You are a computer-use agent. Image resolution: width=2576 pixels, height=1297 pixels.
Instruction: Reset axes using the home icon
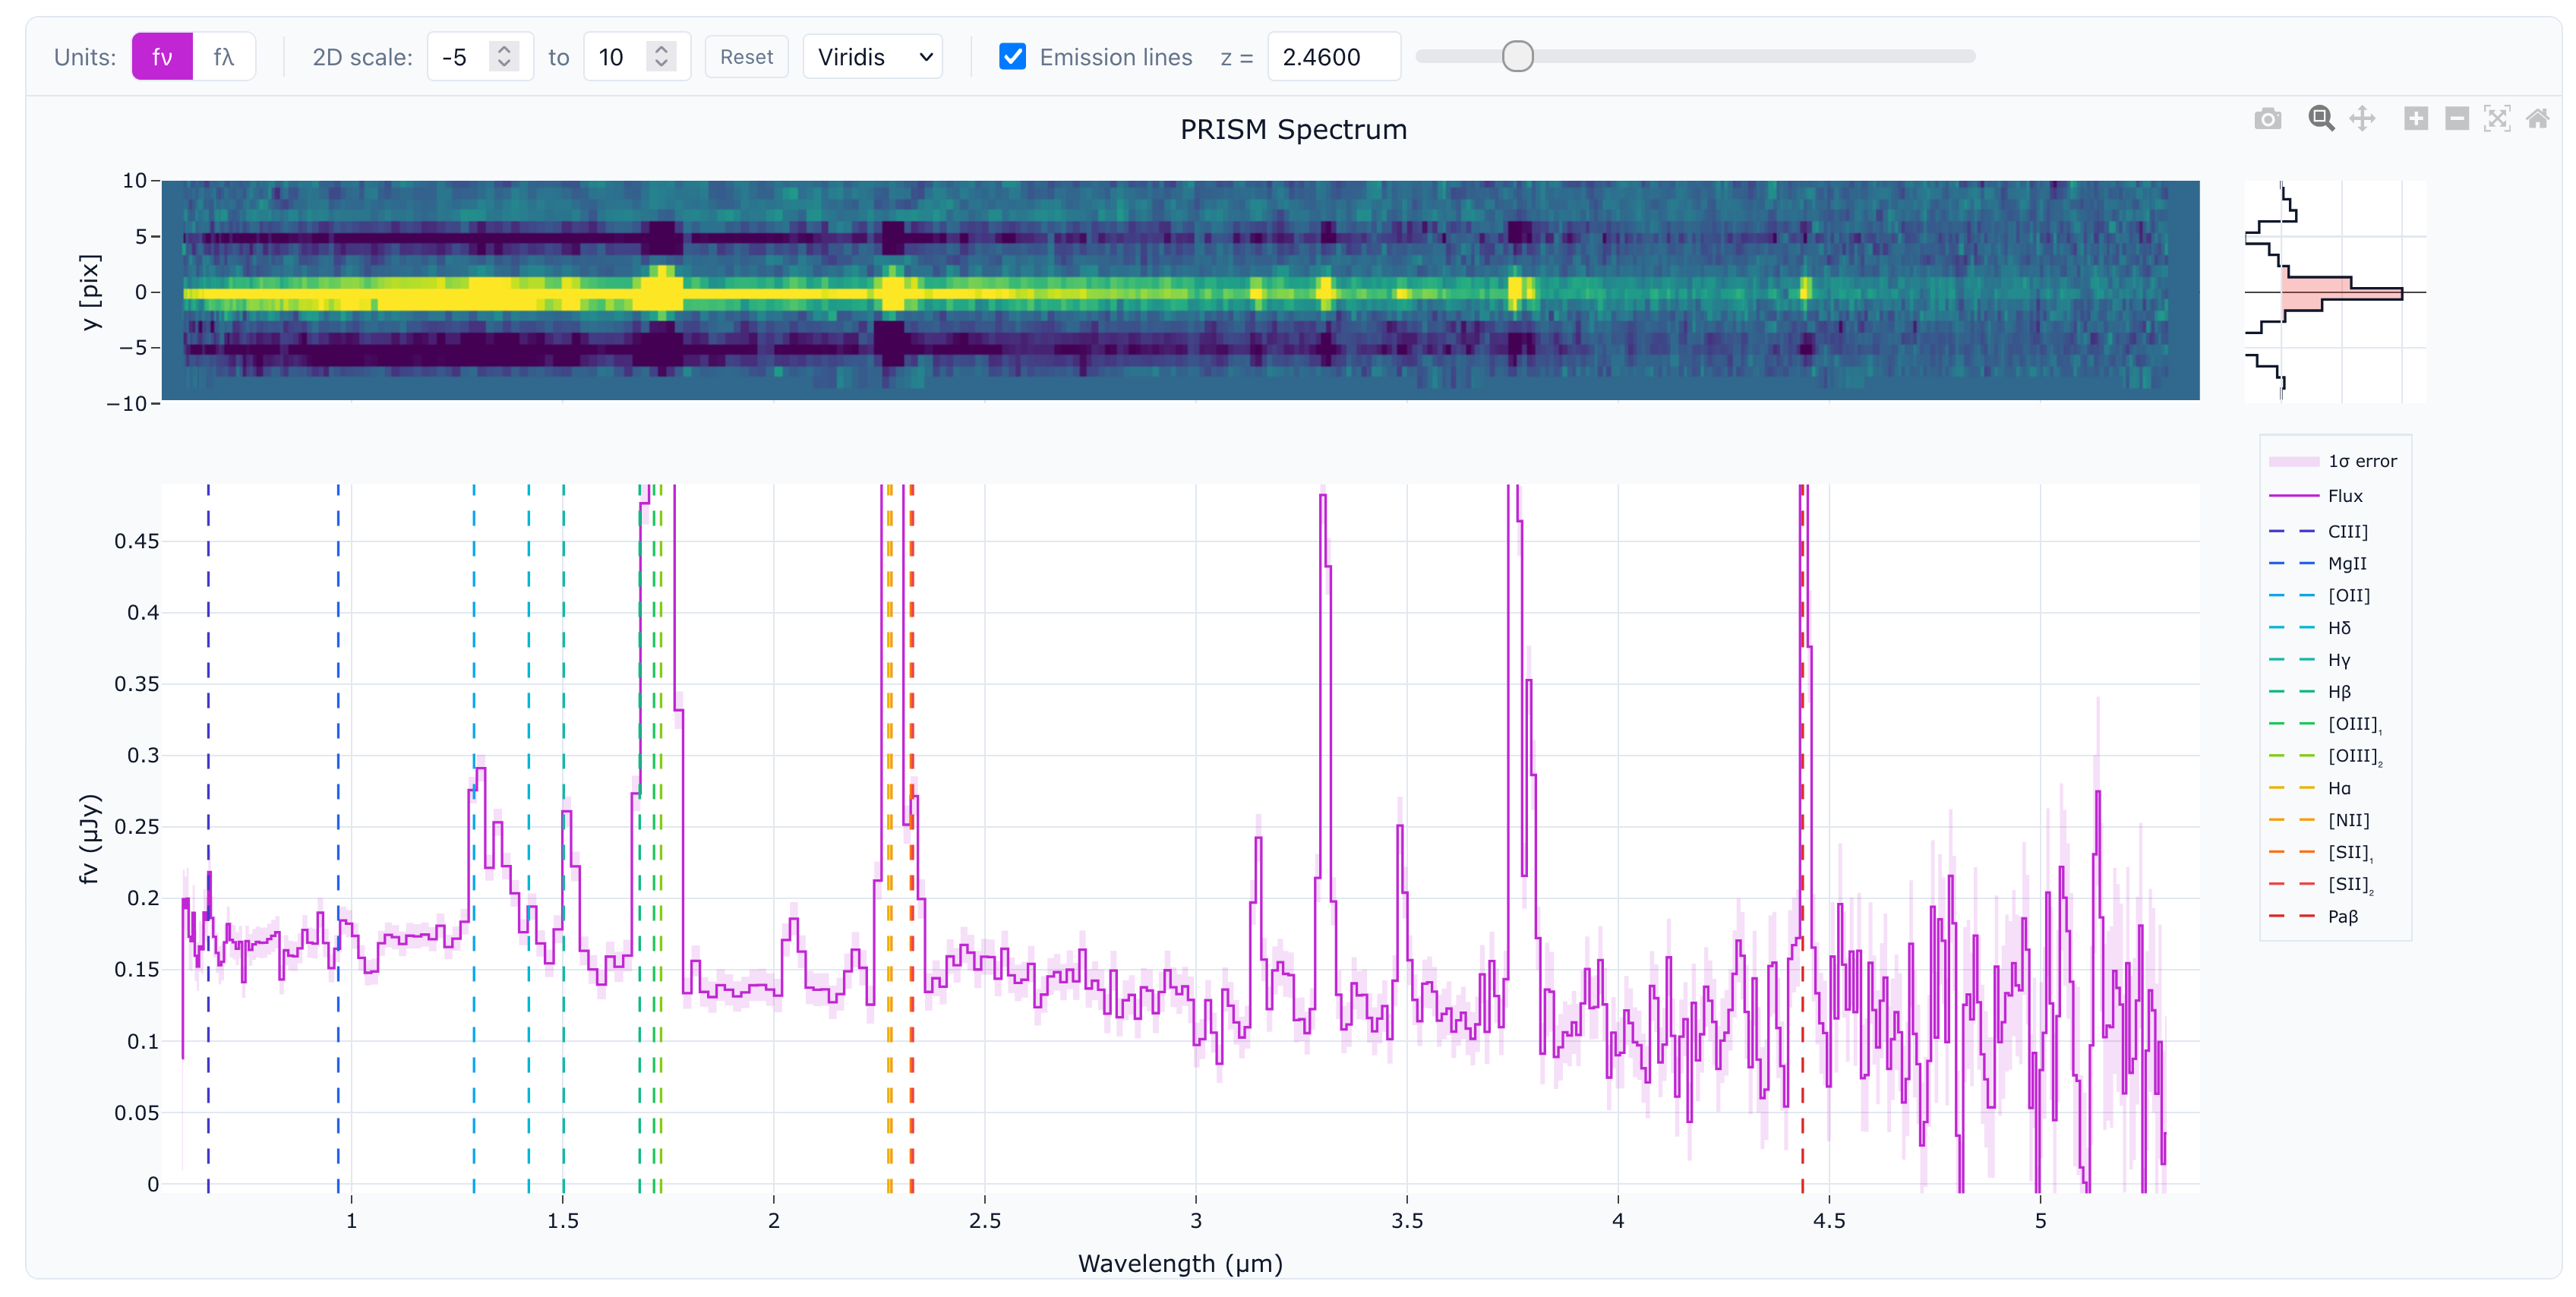(2539, 118)
